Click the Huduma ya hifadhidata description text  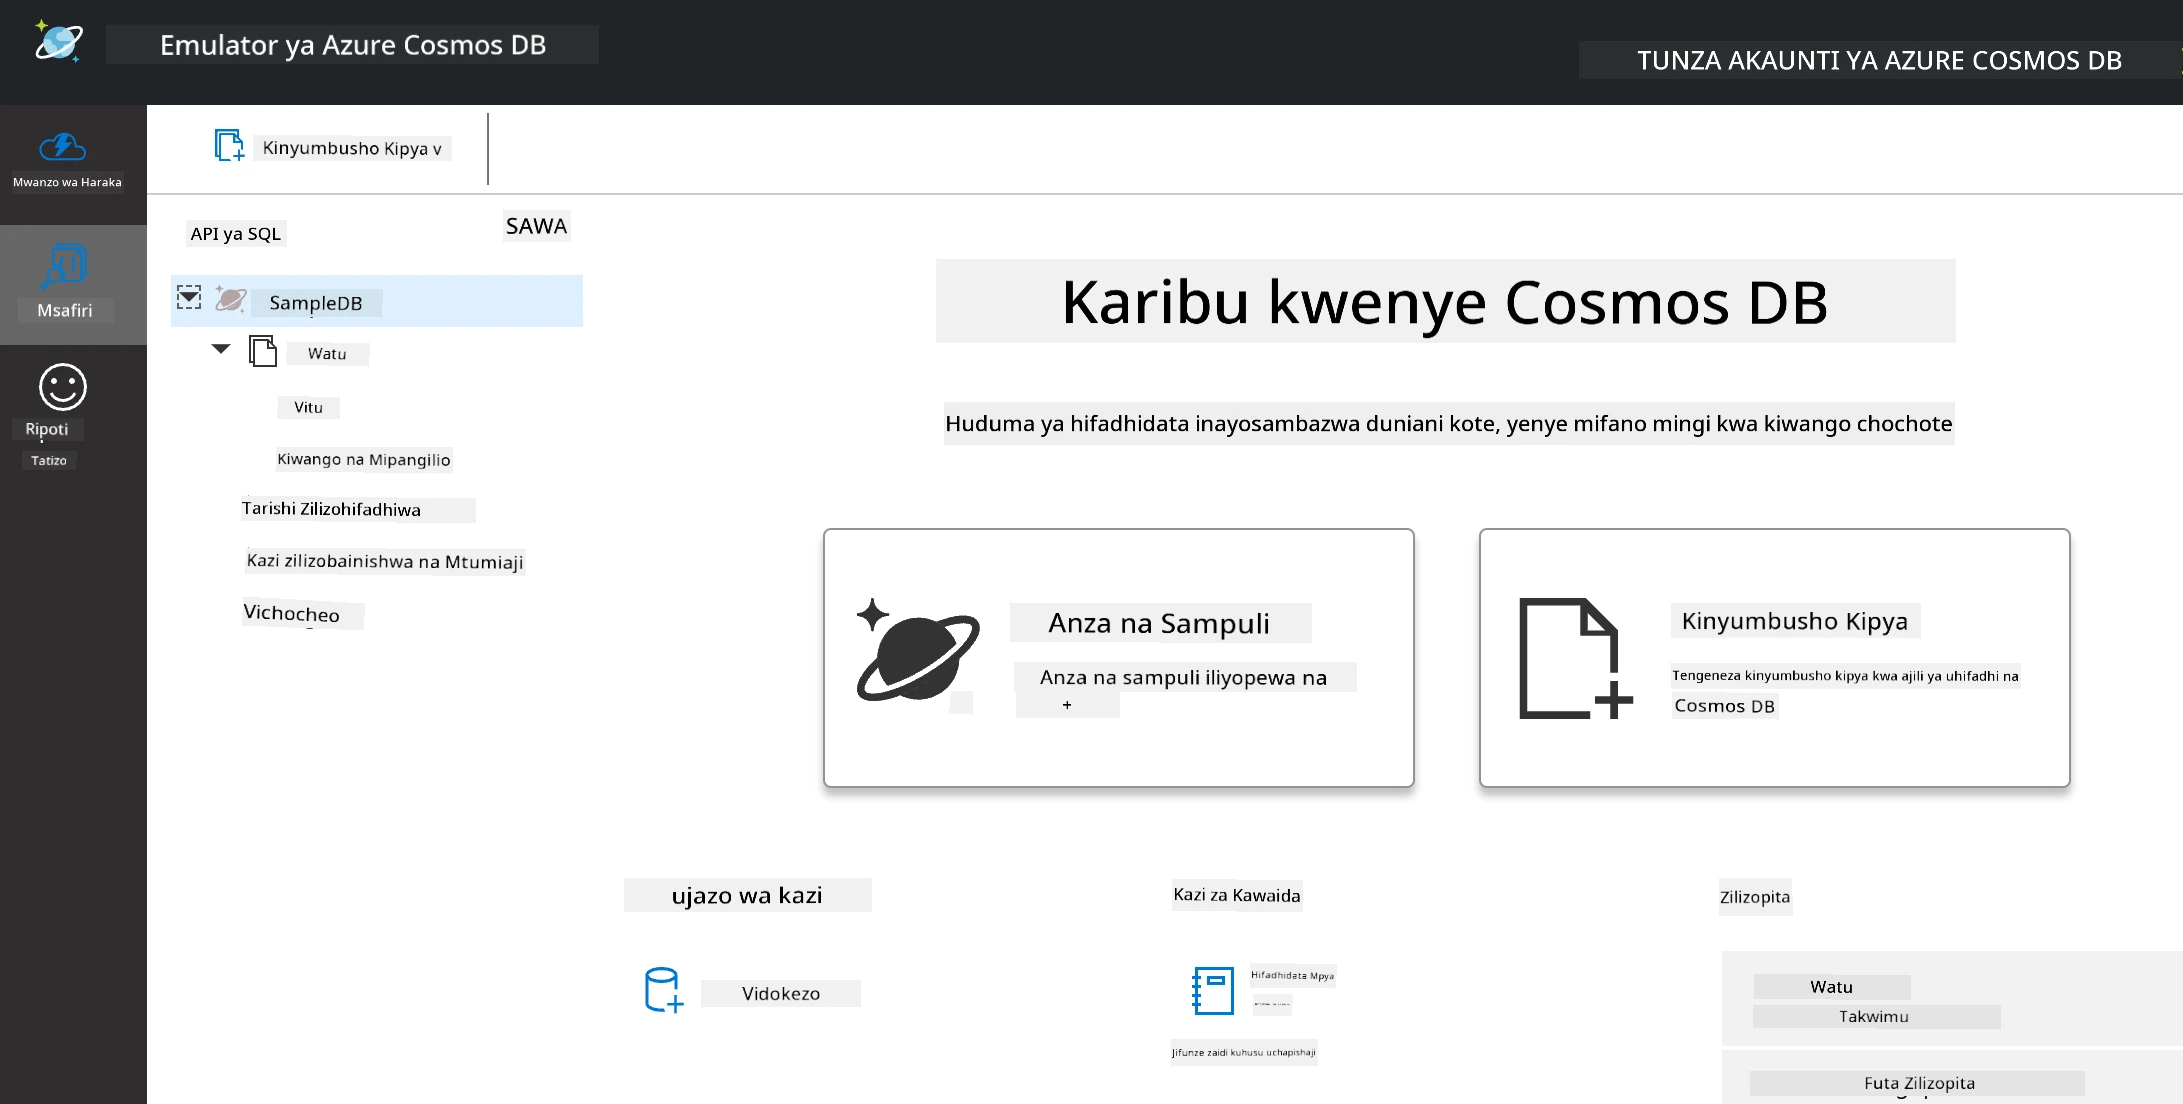click(x=1449, y=423)
